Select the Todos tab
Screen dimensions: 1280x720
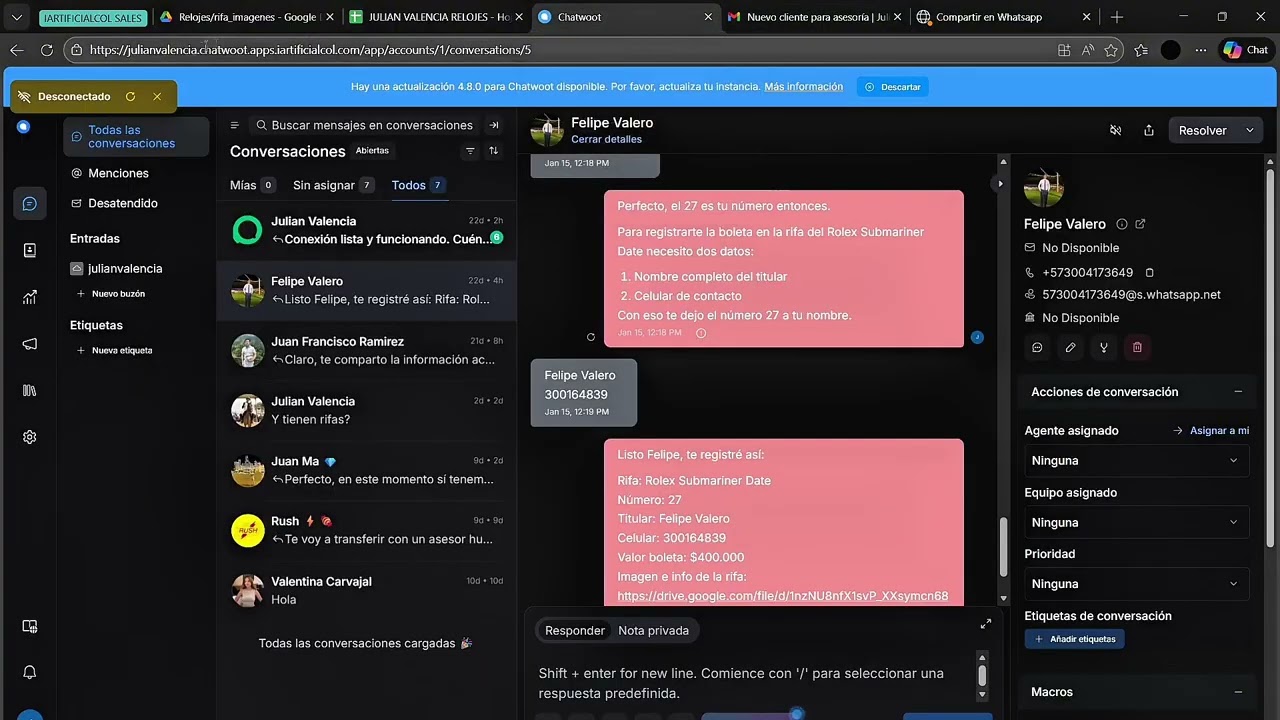pyautogui.click(x=418, y=185)
